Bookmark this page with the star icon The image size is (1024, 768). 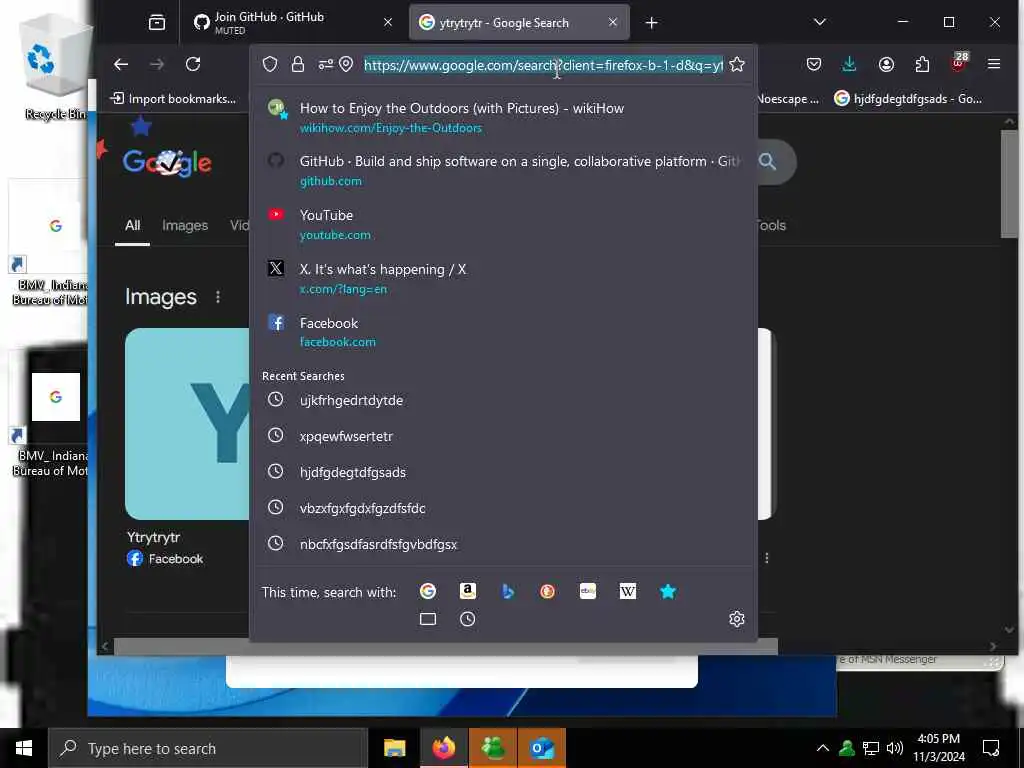click(737, 64)
